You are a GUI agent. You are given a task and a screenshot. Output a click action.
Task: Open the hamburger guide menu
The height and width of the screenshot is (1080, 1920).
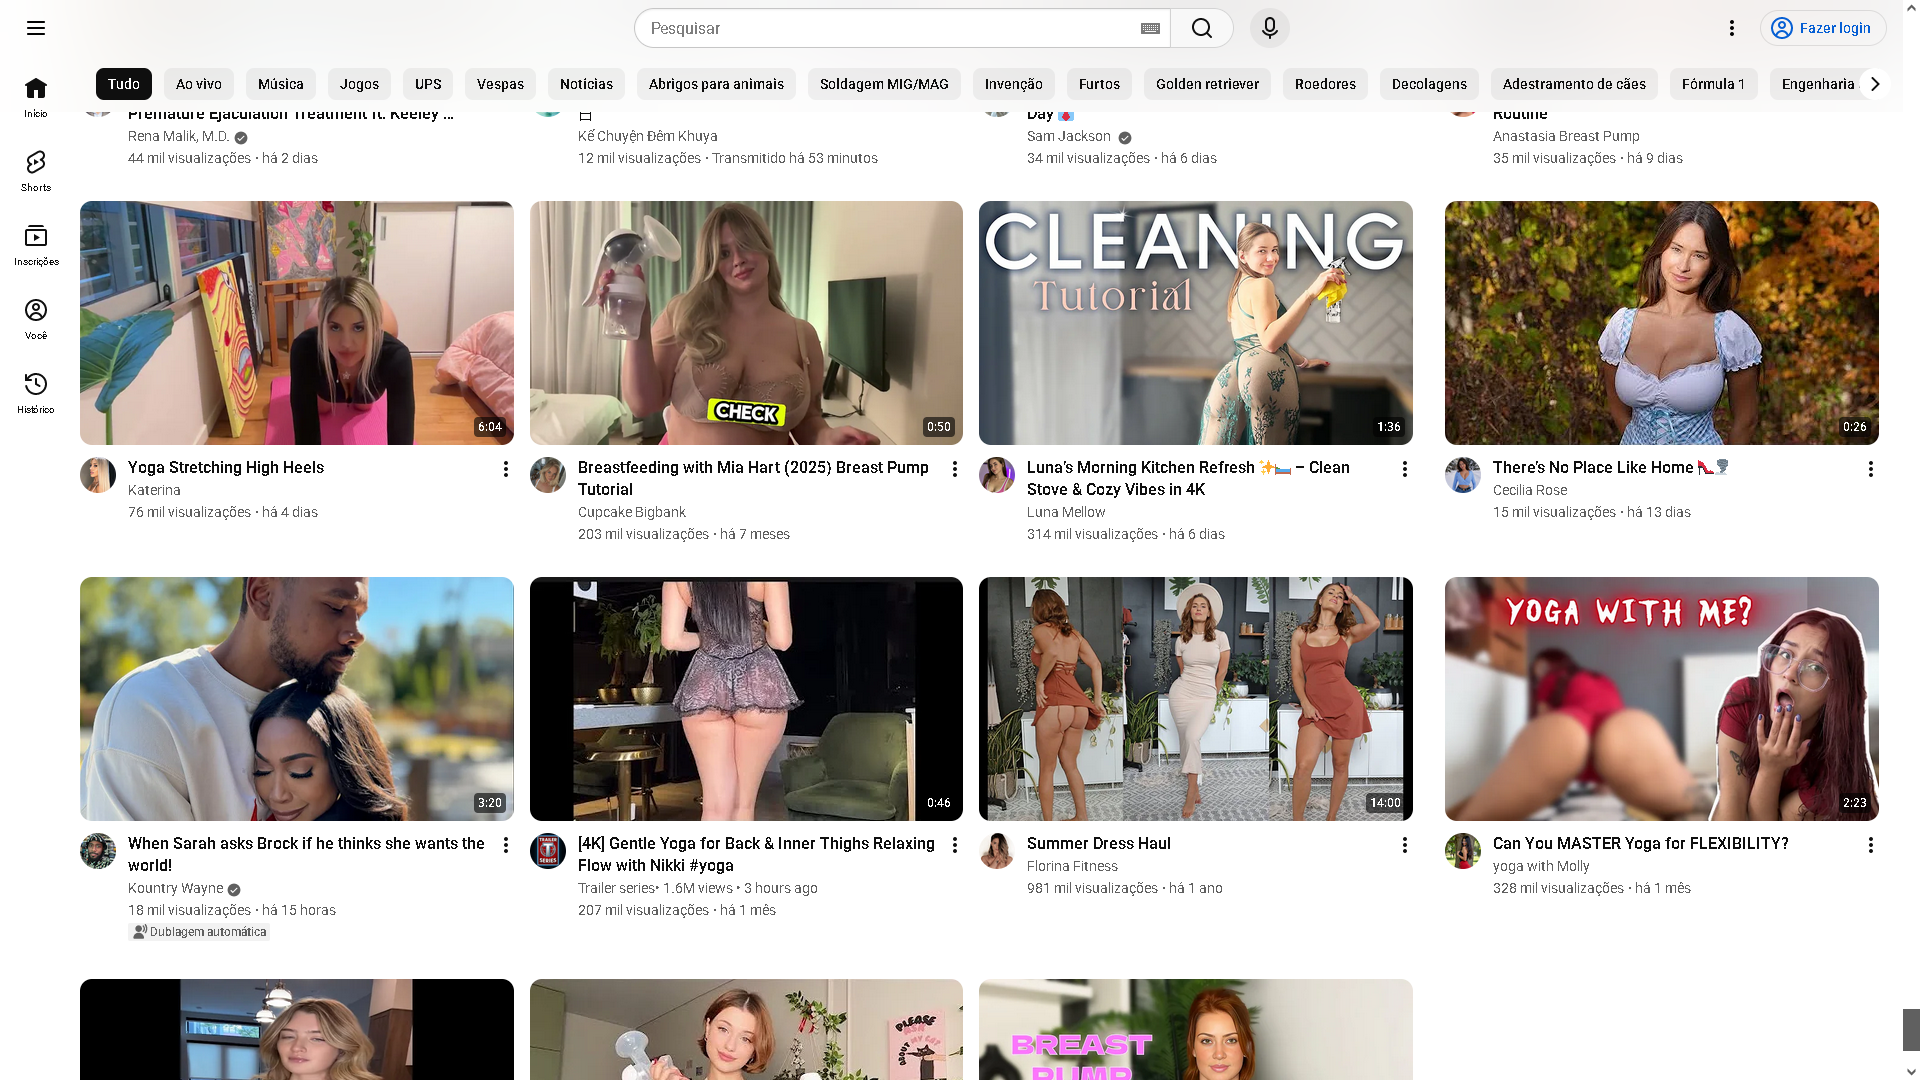point(36,28)
